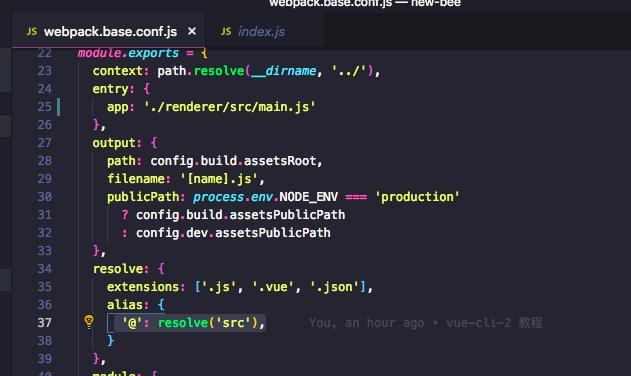Click the word 'context' on line 23
The height and width of the screenshot is (376, 631).
tap(118, 71)
